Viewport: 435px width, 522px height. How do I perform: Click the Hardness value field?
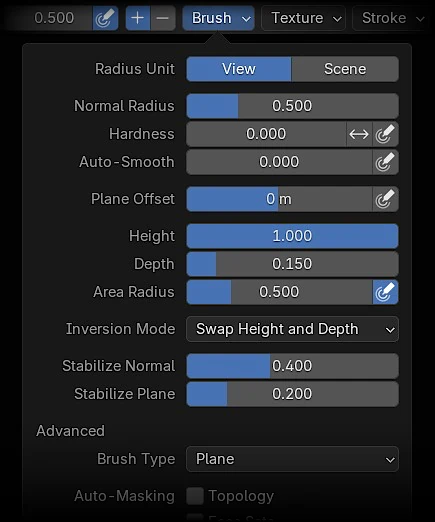tap(266, 134)
